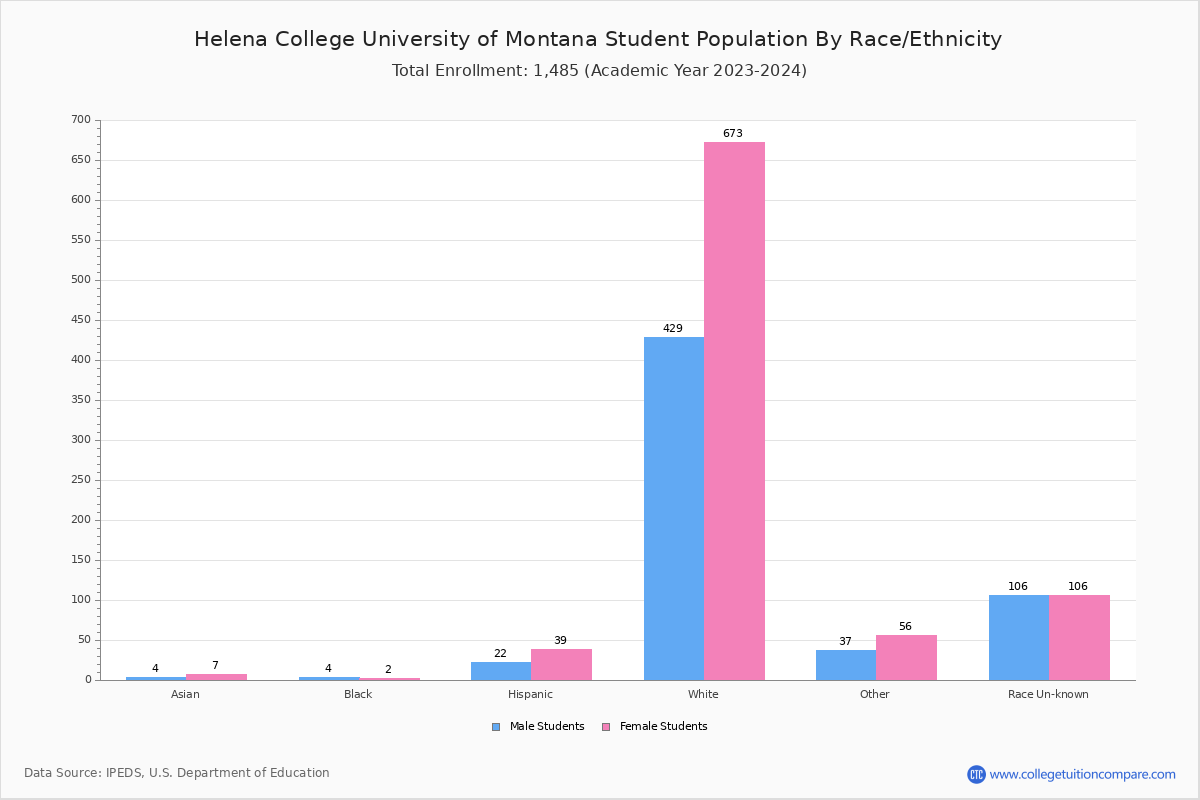Select the Other male students bar

point(845,665)
